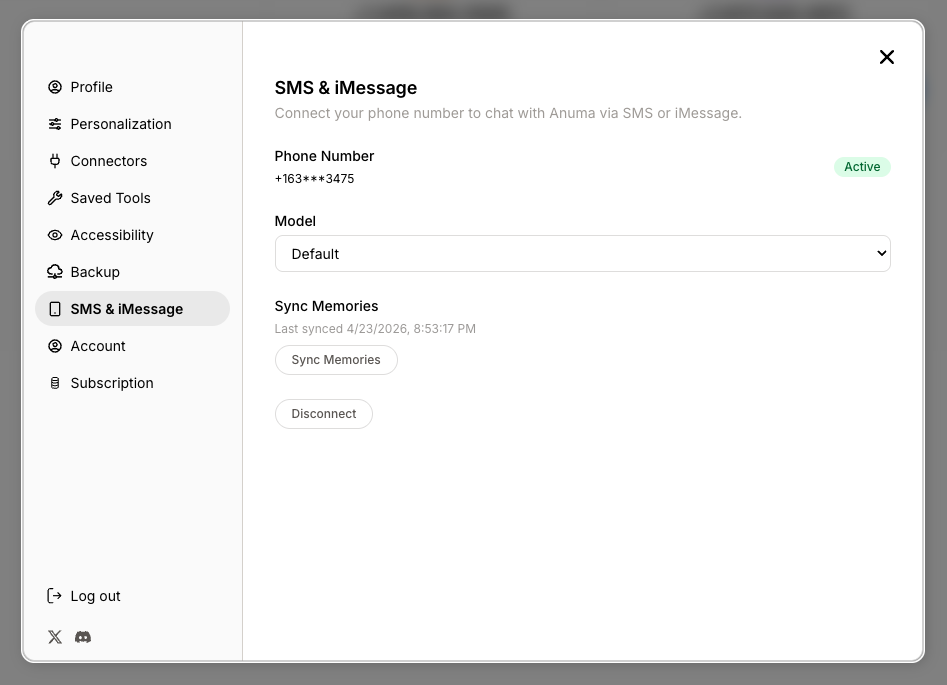Click the Saved Tools wrench icon
Image resolution: width=947 pixels, height=685 pixels.
click(x=55, y=198)
